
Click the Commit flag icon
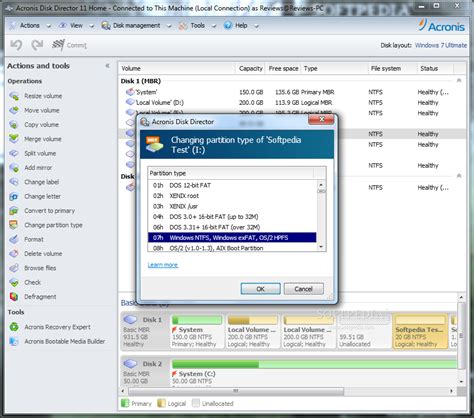pyautogui.click(x=58, y=45)
